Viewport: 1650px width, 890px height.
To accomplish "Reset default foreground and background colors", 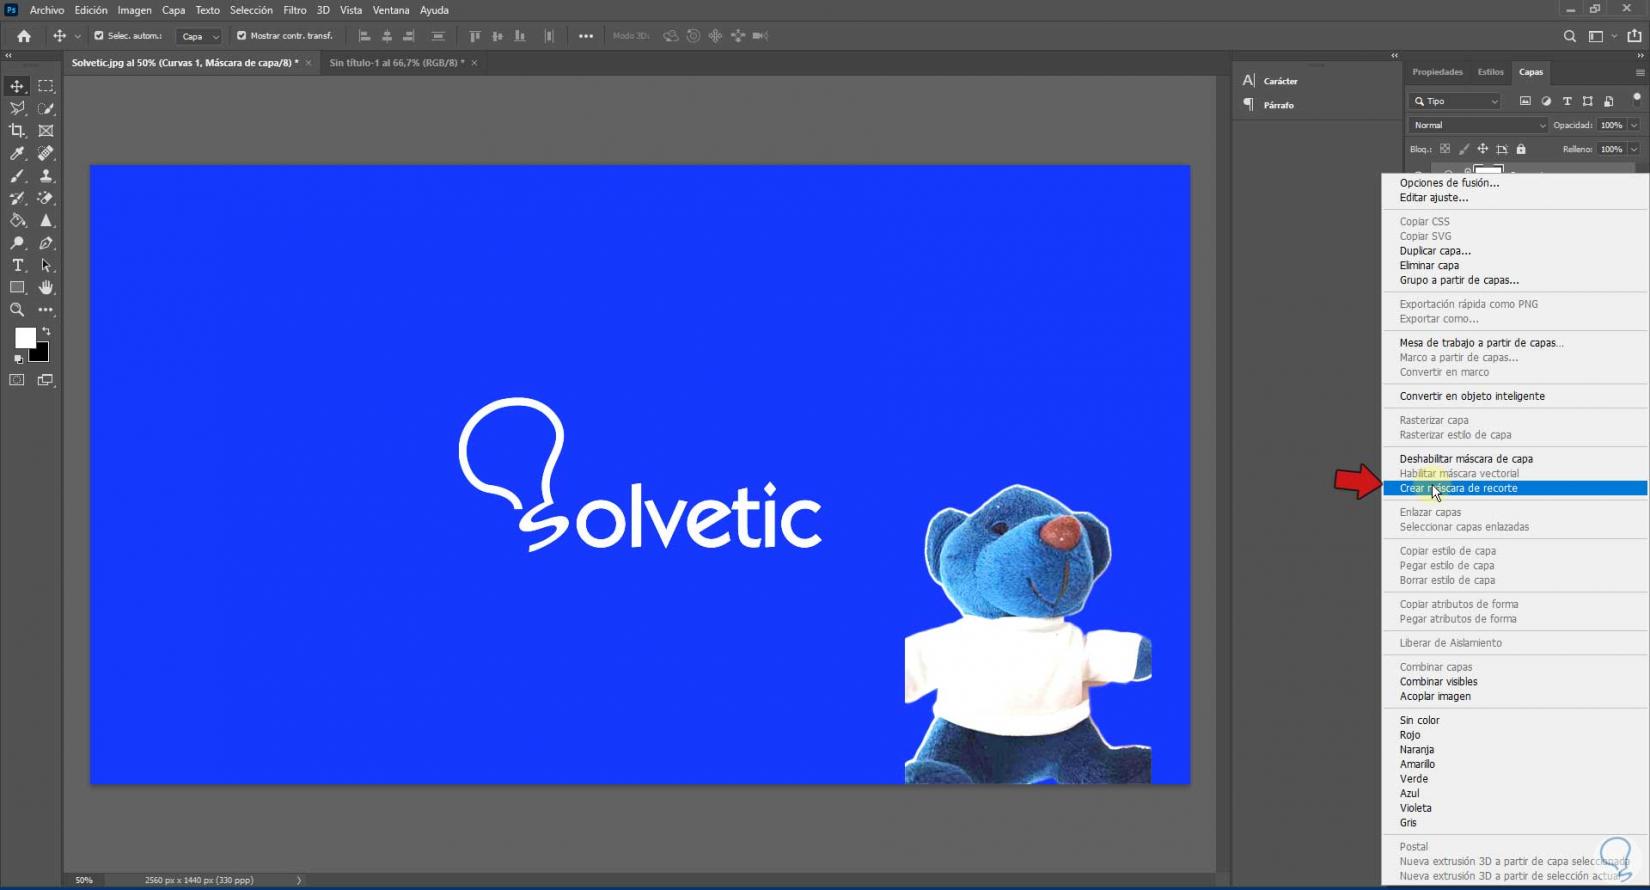I will pyautogui.click(x=18, y=359).
